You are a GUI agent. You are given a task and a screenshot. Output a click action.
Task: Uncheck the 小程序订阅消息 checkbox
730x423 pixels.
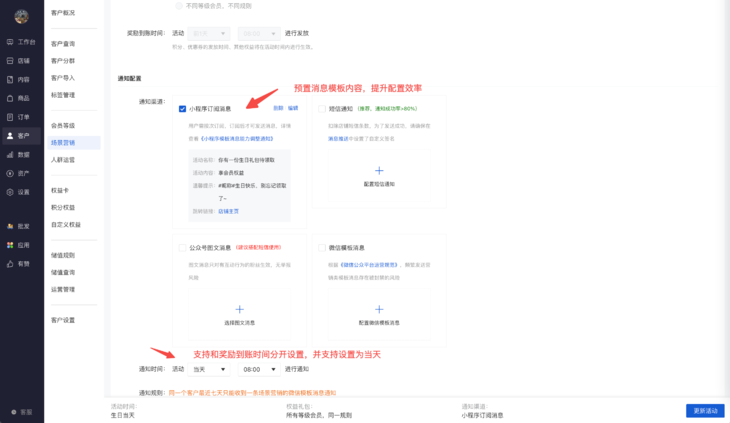click(x=182, y=109)
